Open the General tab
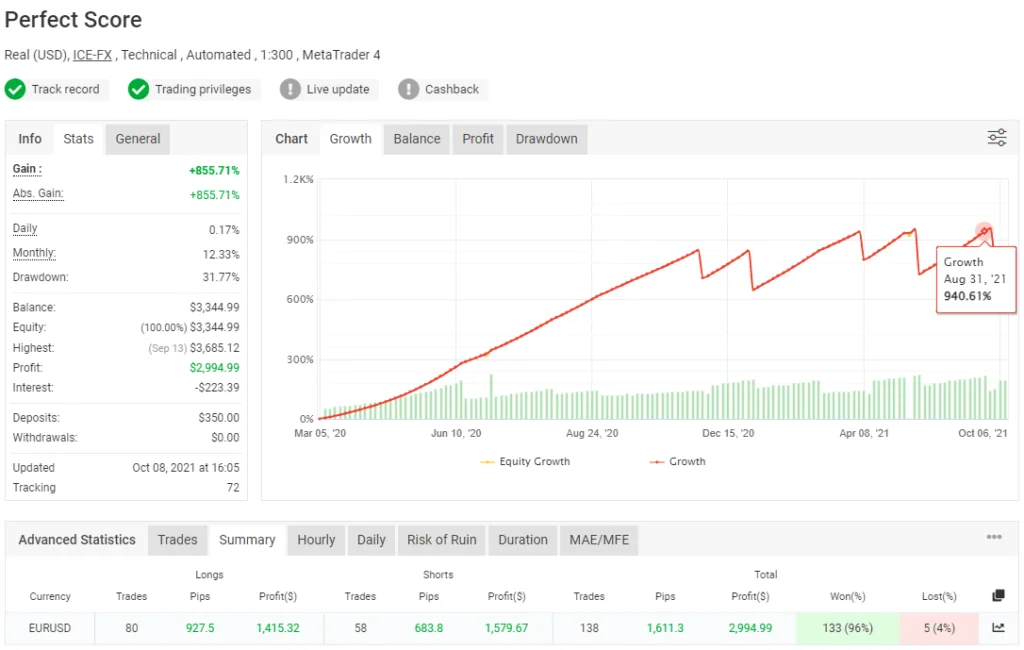Screen dimensions: 1024x650 tap(137, 139)
